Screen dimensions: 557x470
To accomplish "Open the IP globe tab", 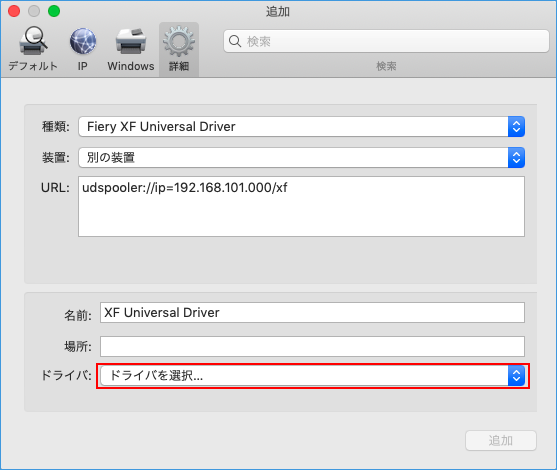I will [x=83, y=49].
